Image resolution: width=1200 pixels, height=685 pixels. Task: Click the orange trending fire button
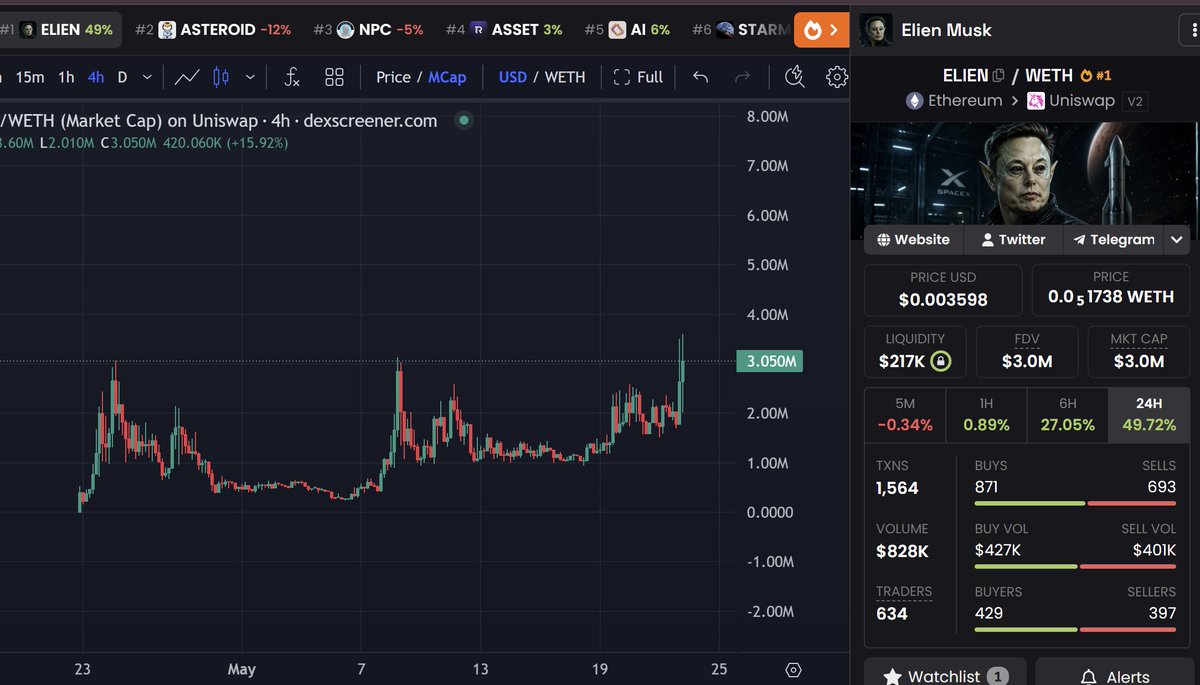[821, 30]
